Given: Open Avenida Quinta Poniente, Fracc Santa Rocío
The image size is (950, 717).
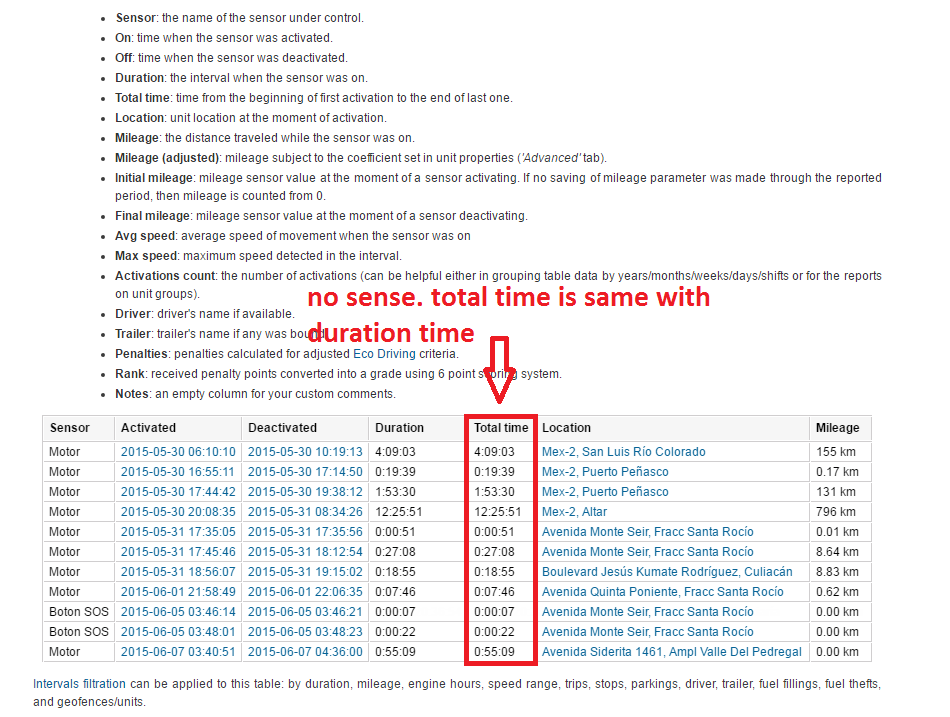Looking at the screenshot, I should point(662,592).
